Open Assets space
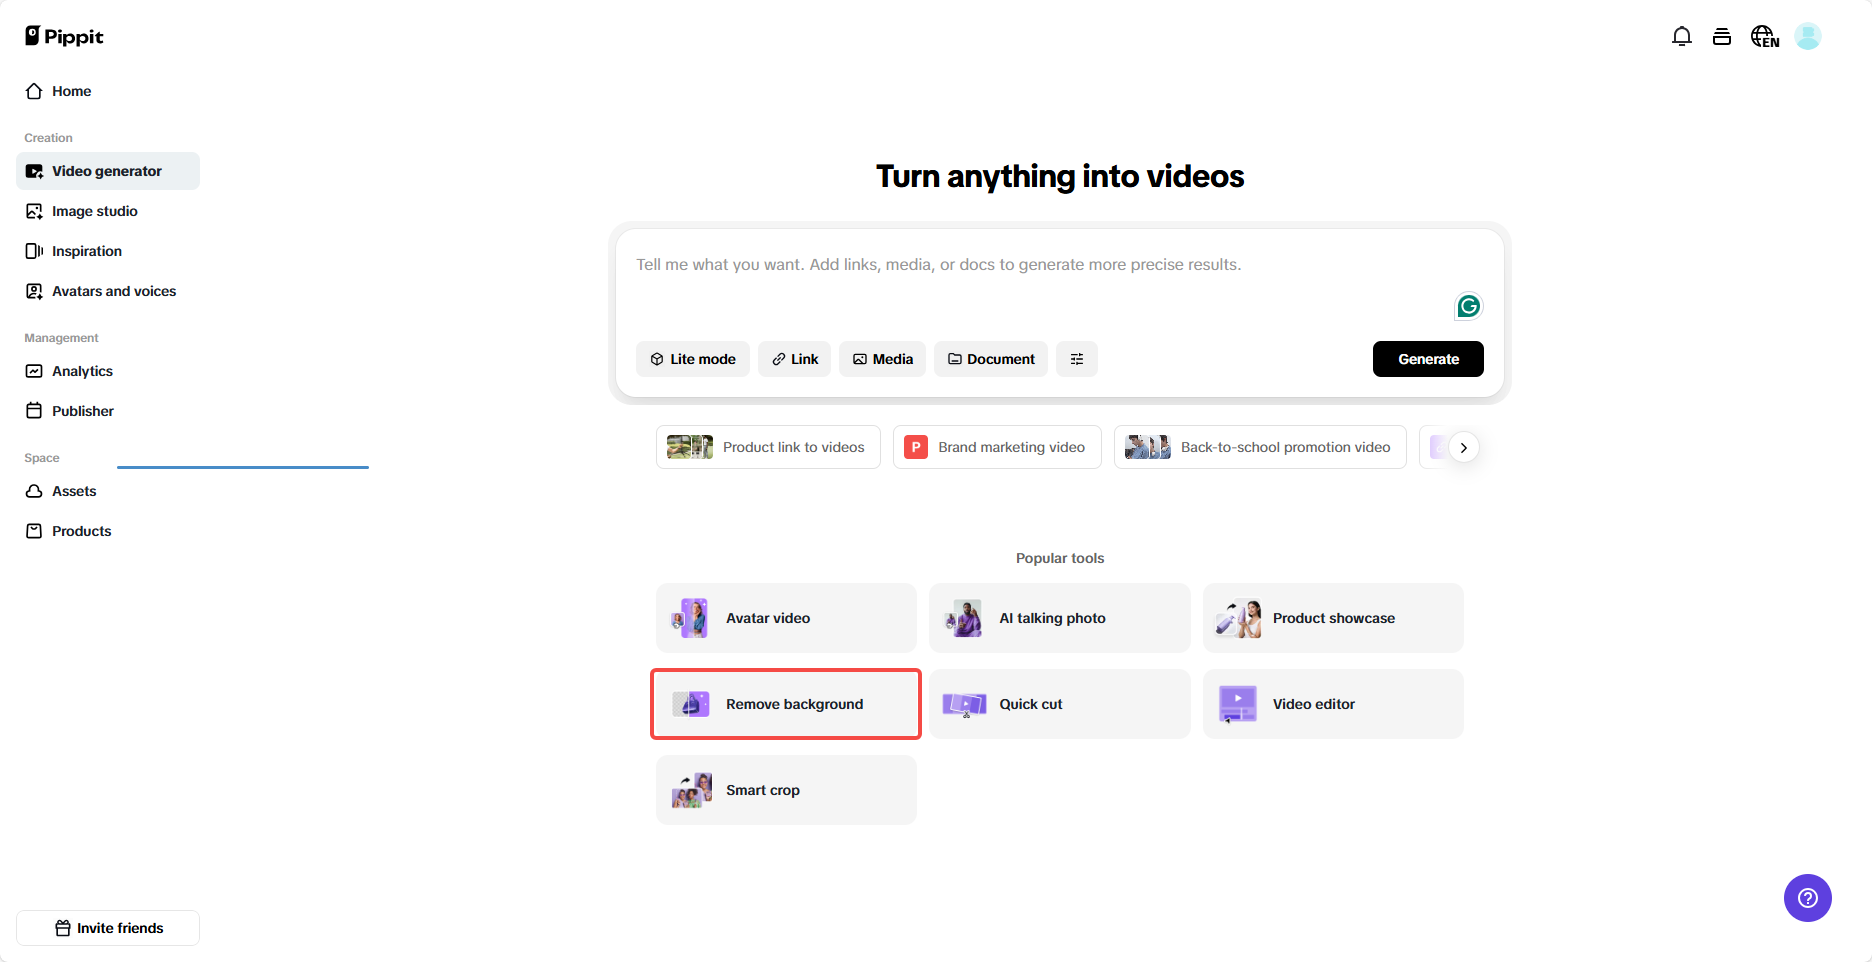This screenshot has width=1872, height=962. (108, 491)
